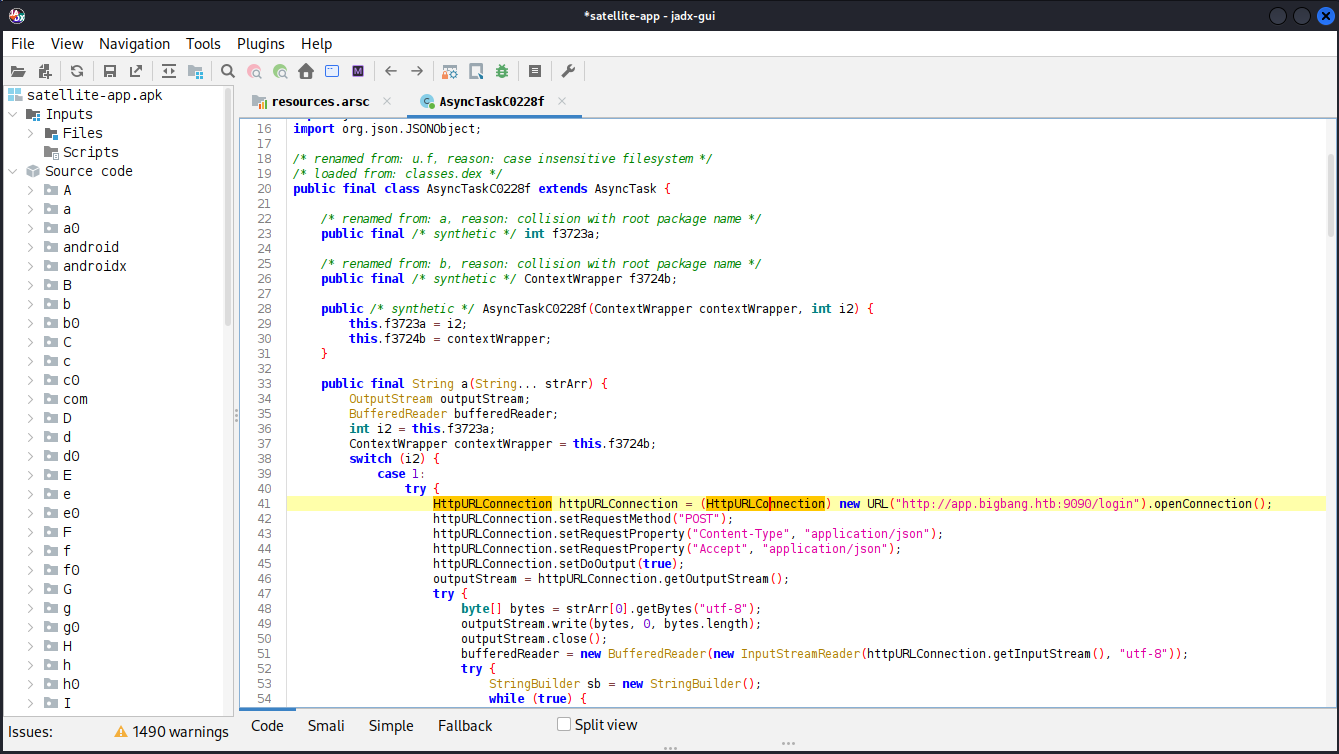
Task: Open the File menu
Action: 23,44
